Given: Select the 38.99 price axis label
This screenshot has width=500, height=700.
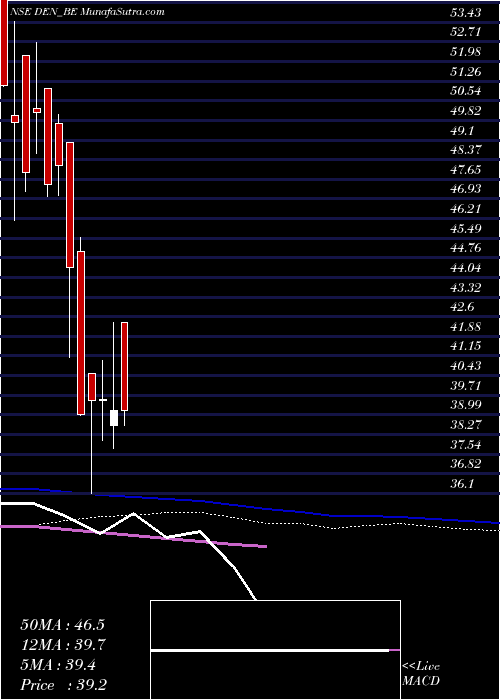Looking at the screenshot, I should coord(465,405).
